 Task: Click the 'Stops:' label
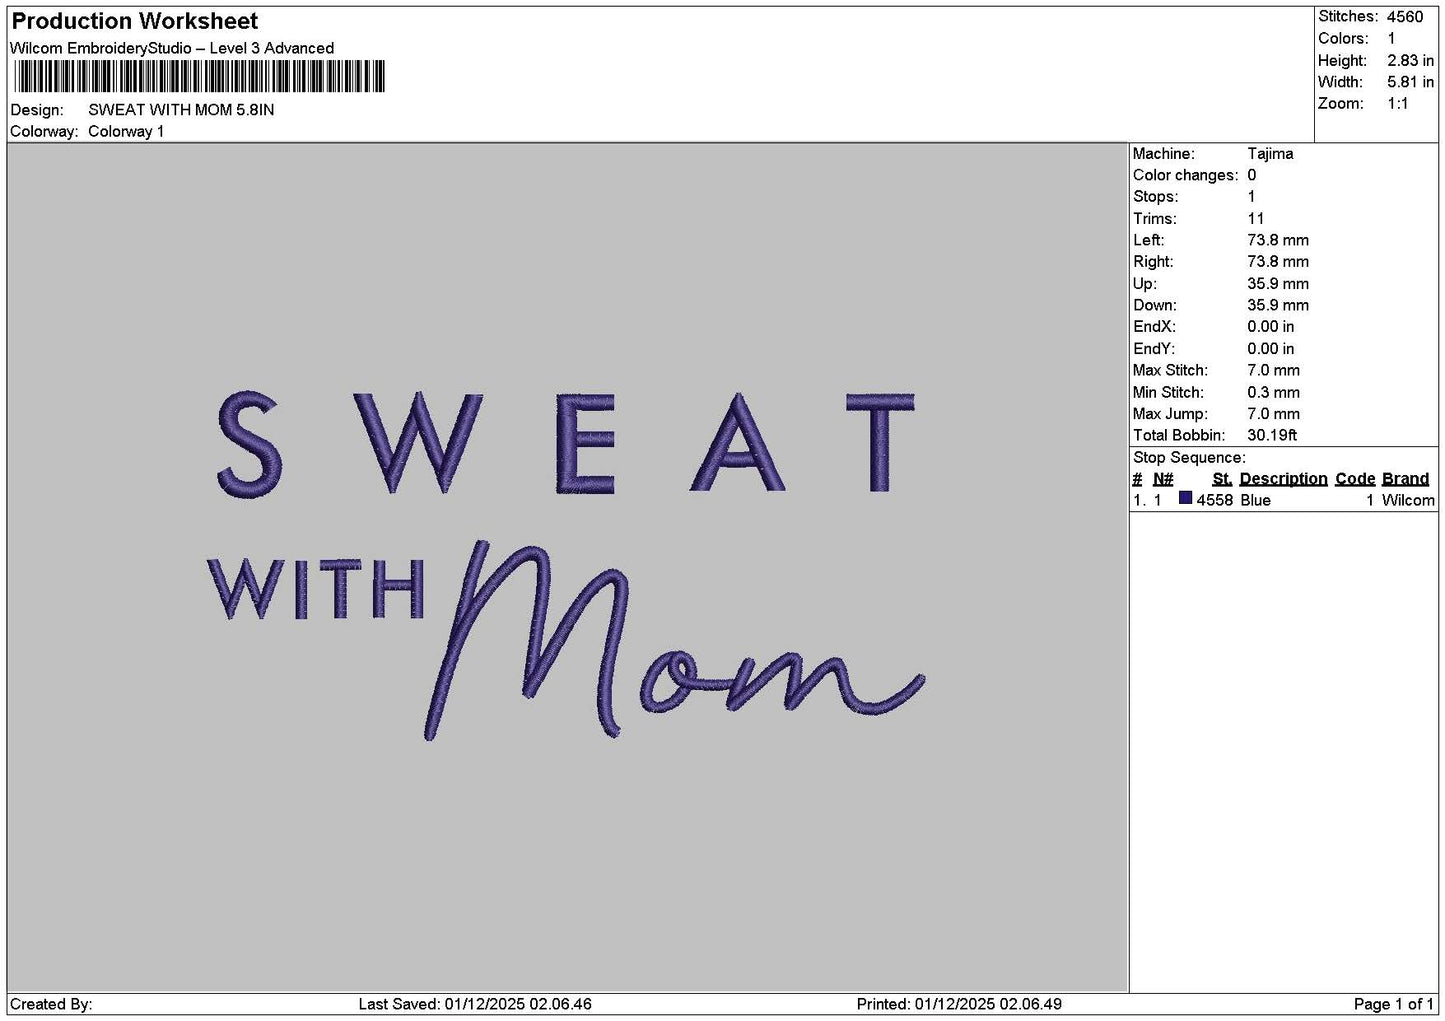(1155, 197)
